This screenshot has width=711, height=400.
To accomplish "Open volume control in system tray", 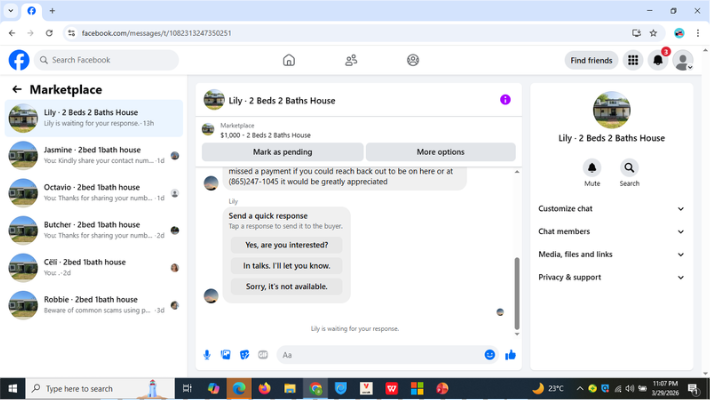I will pyautogui.click(x=630, y=389).
